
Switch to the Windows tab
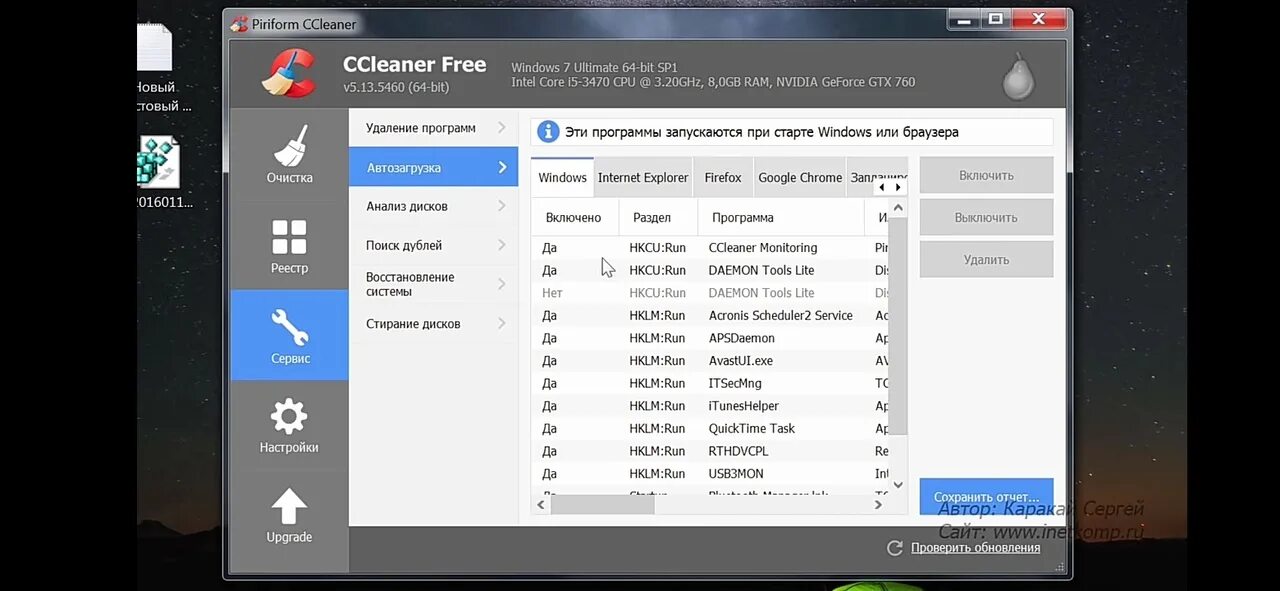point(562,177)
